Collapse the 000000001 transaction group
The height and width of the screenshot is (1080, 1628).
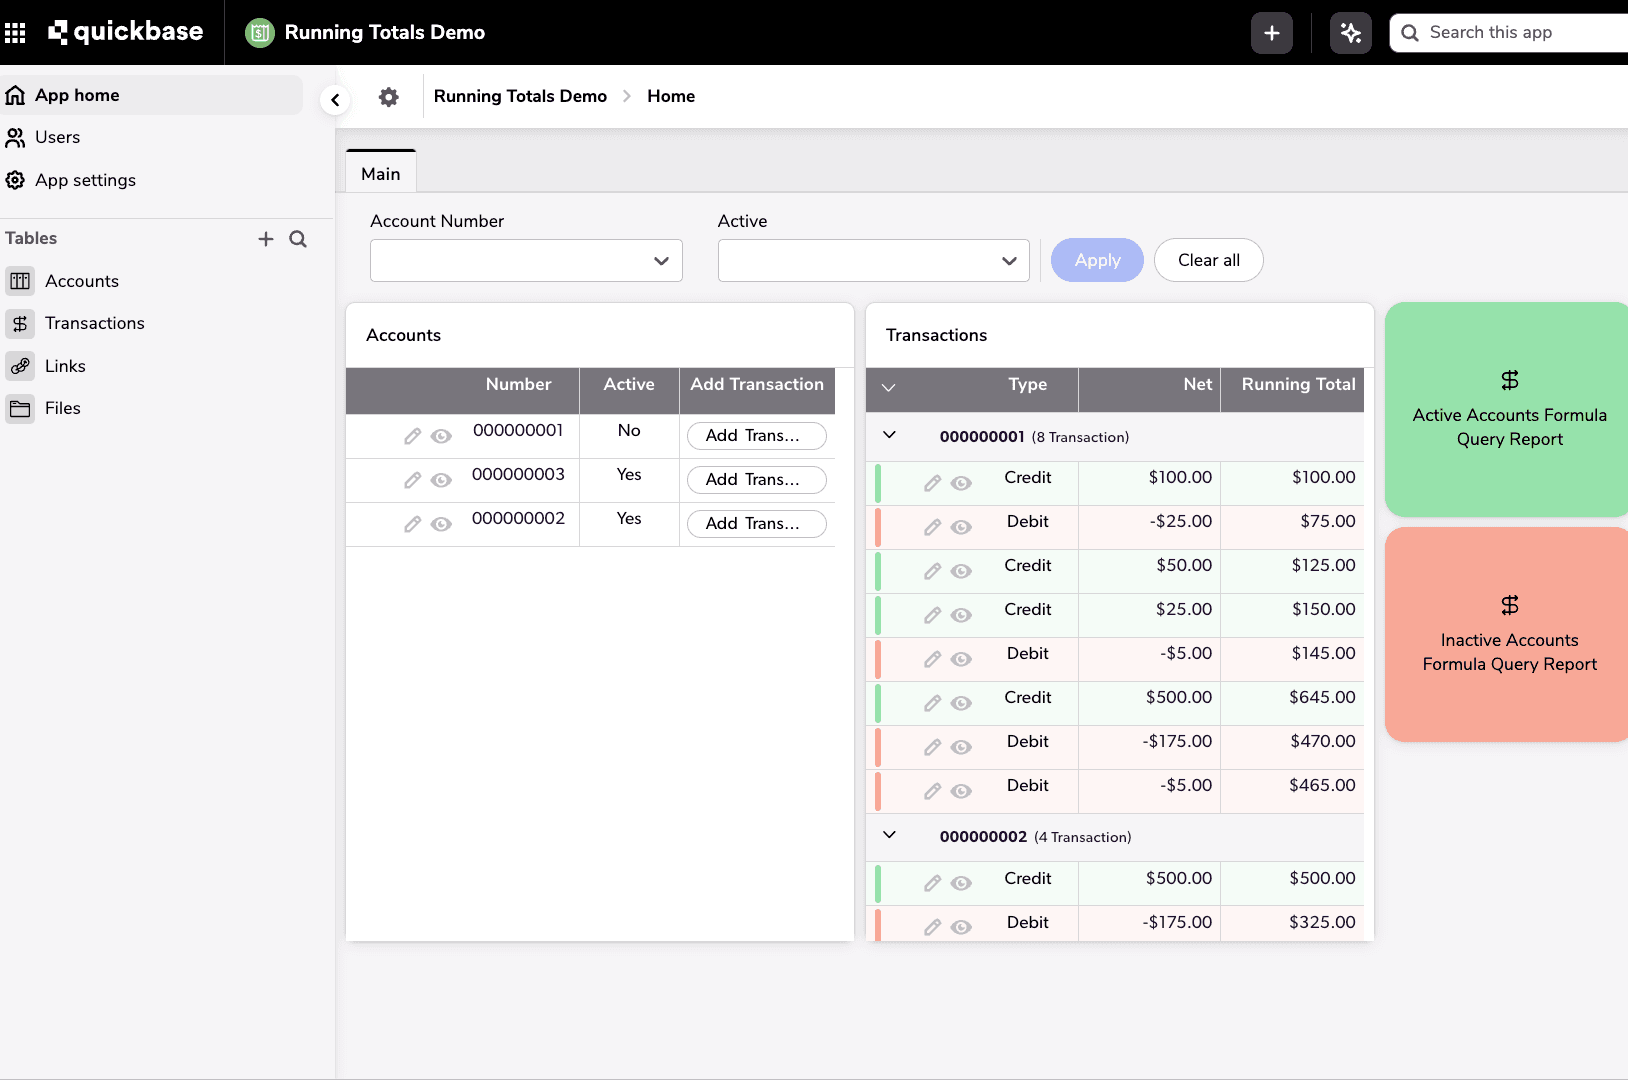point(889,434)
